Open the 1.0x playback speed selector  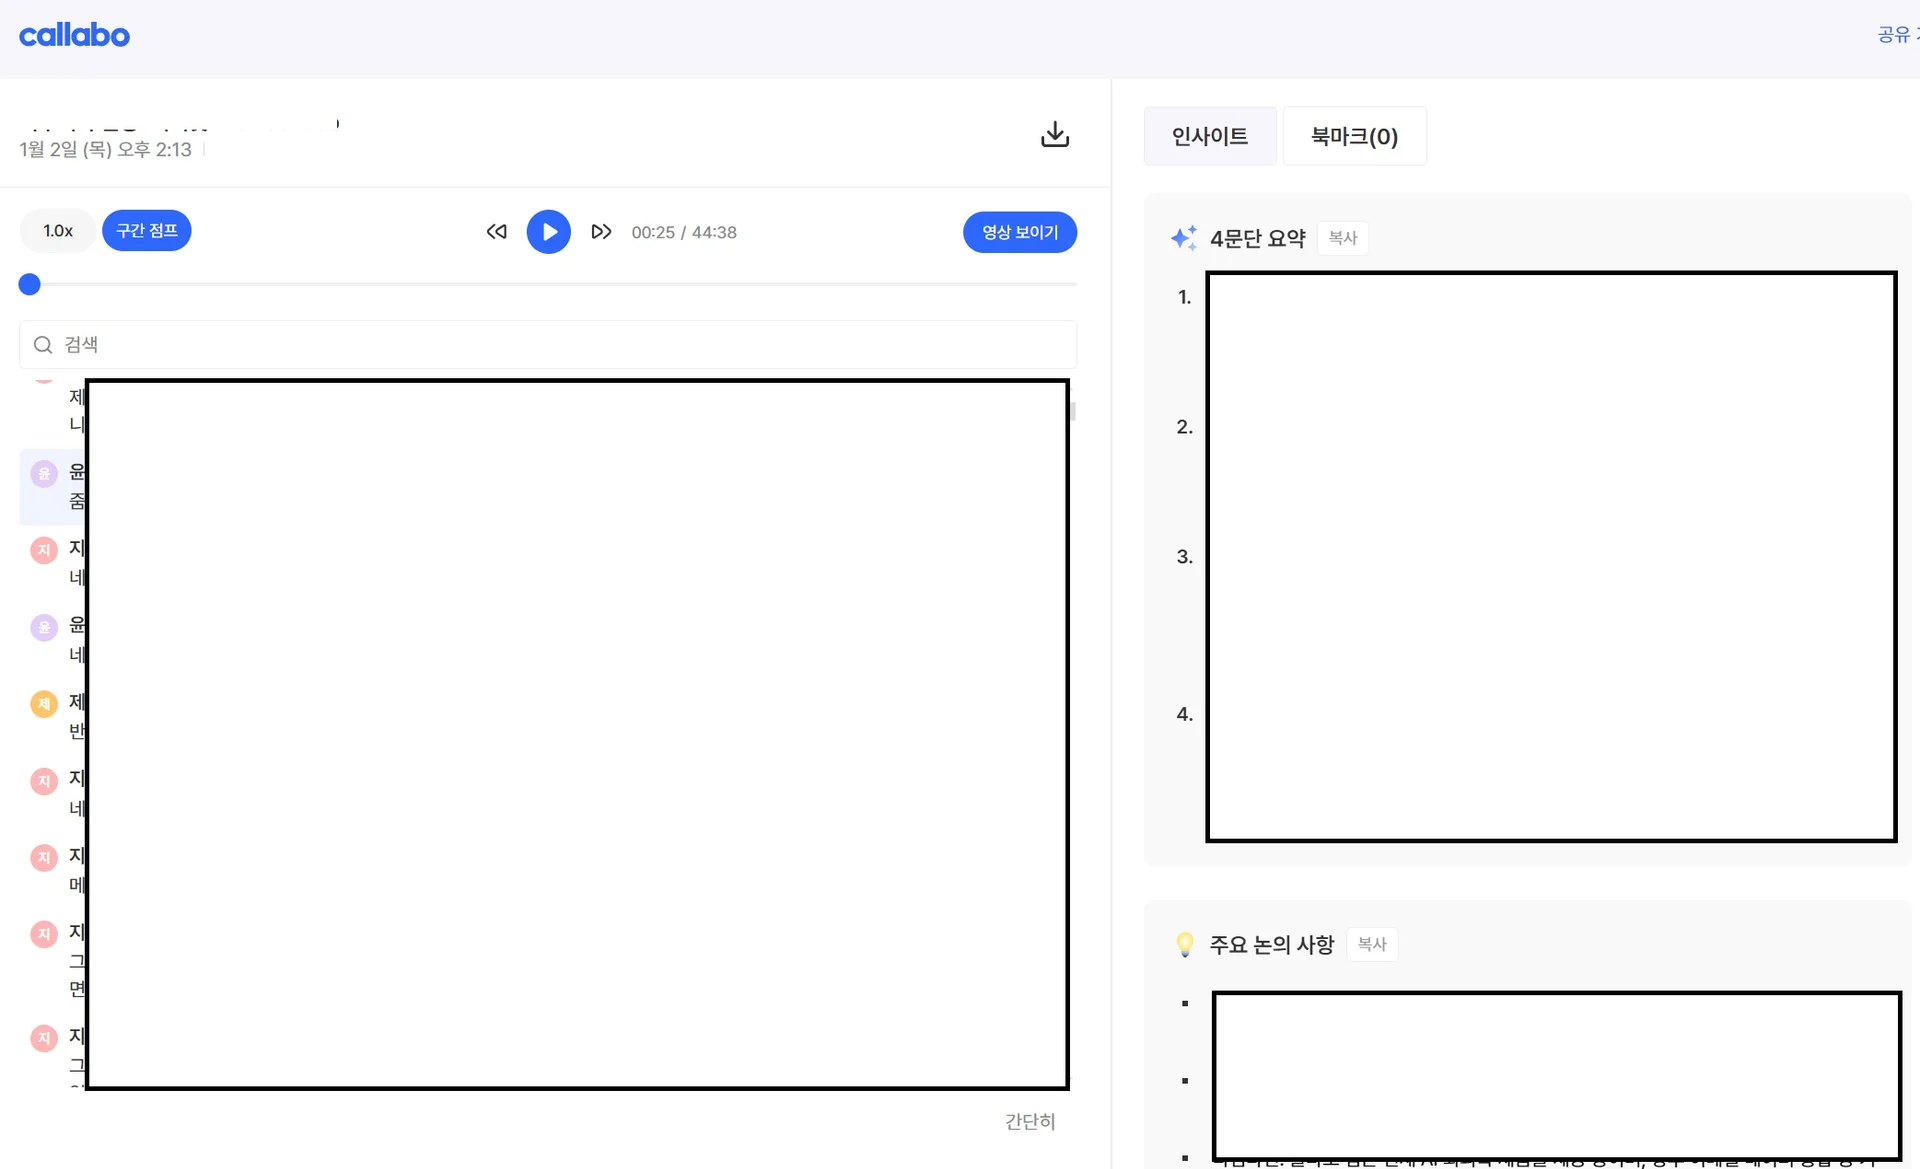(x=58, y=231)
